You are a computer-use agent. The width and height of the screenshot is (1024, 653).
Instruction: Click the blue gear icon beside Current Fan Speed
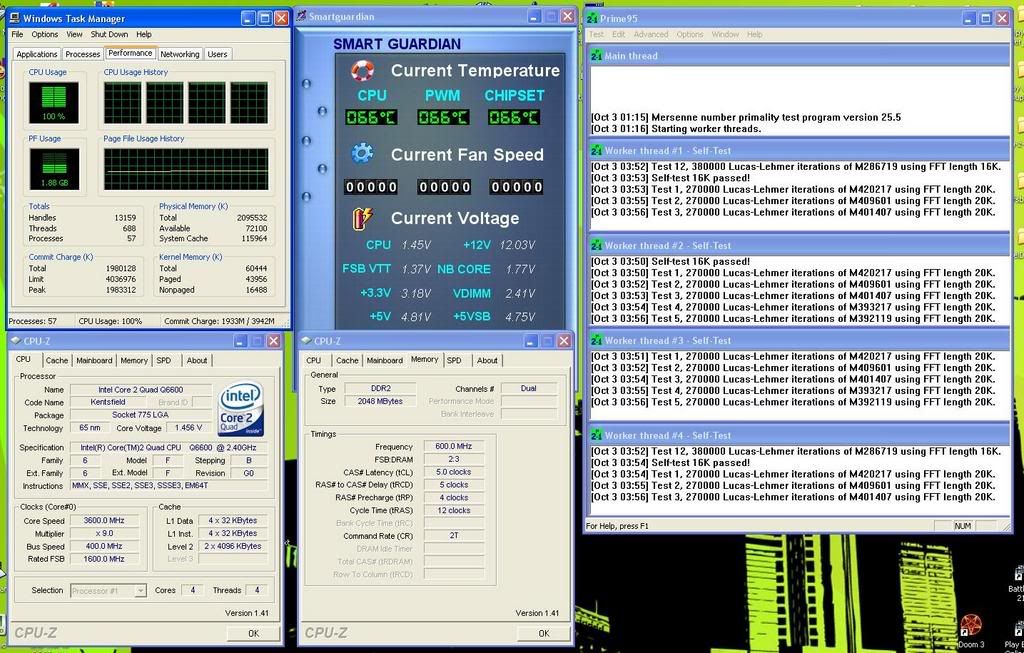pos(362,153)
